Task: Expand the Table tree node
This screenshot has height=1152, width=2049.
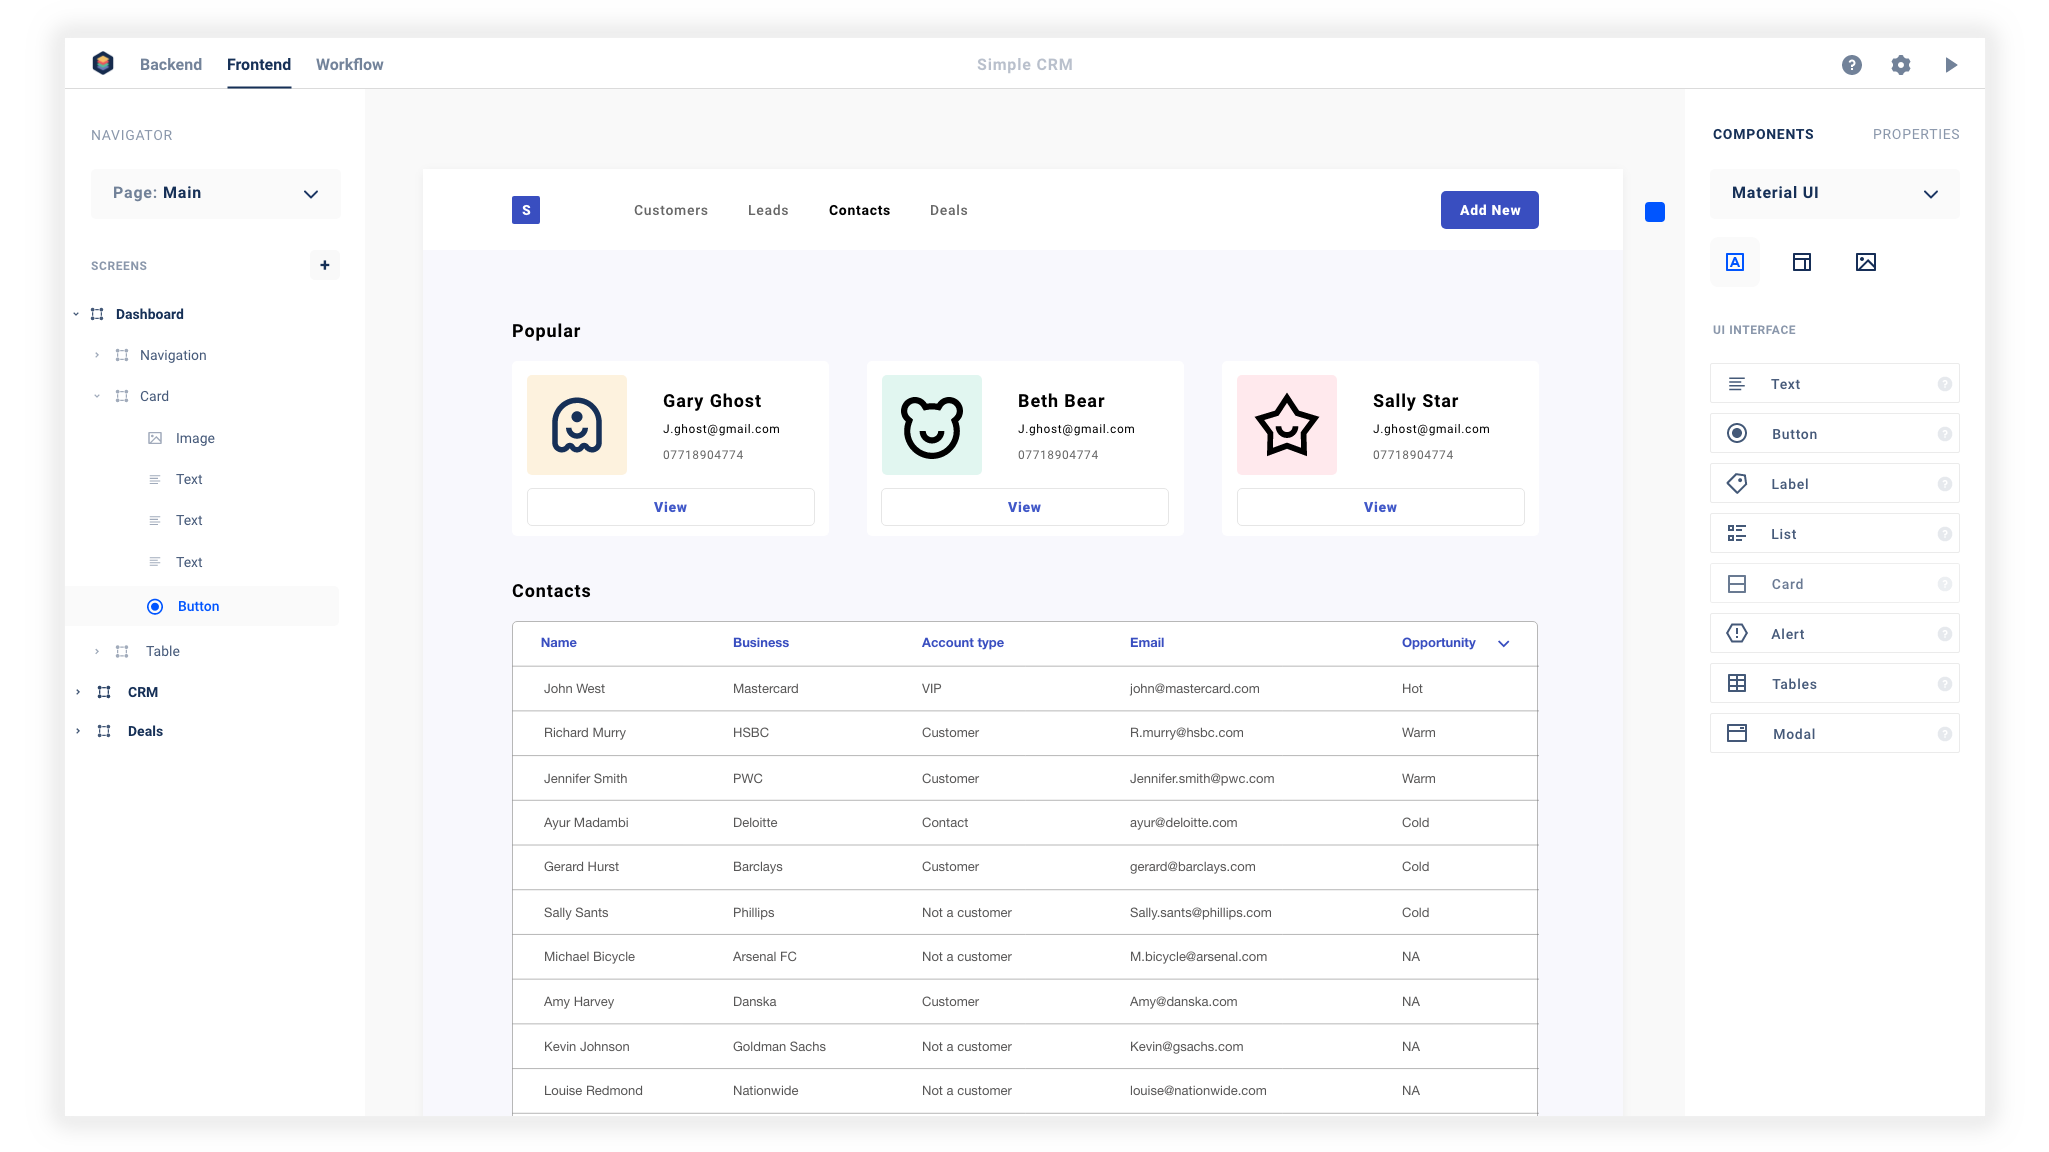Action: click(x=97, y=651)
